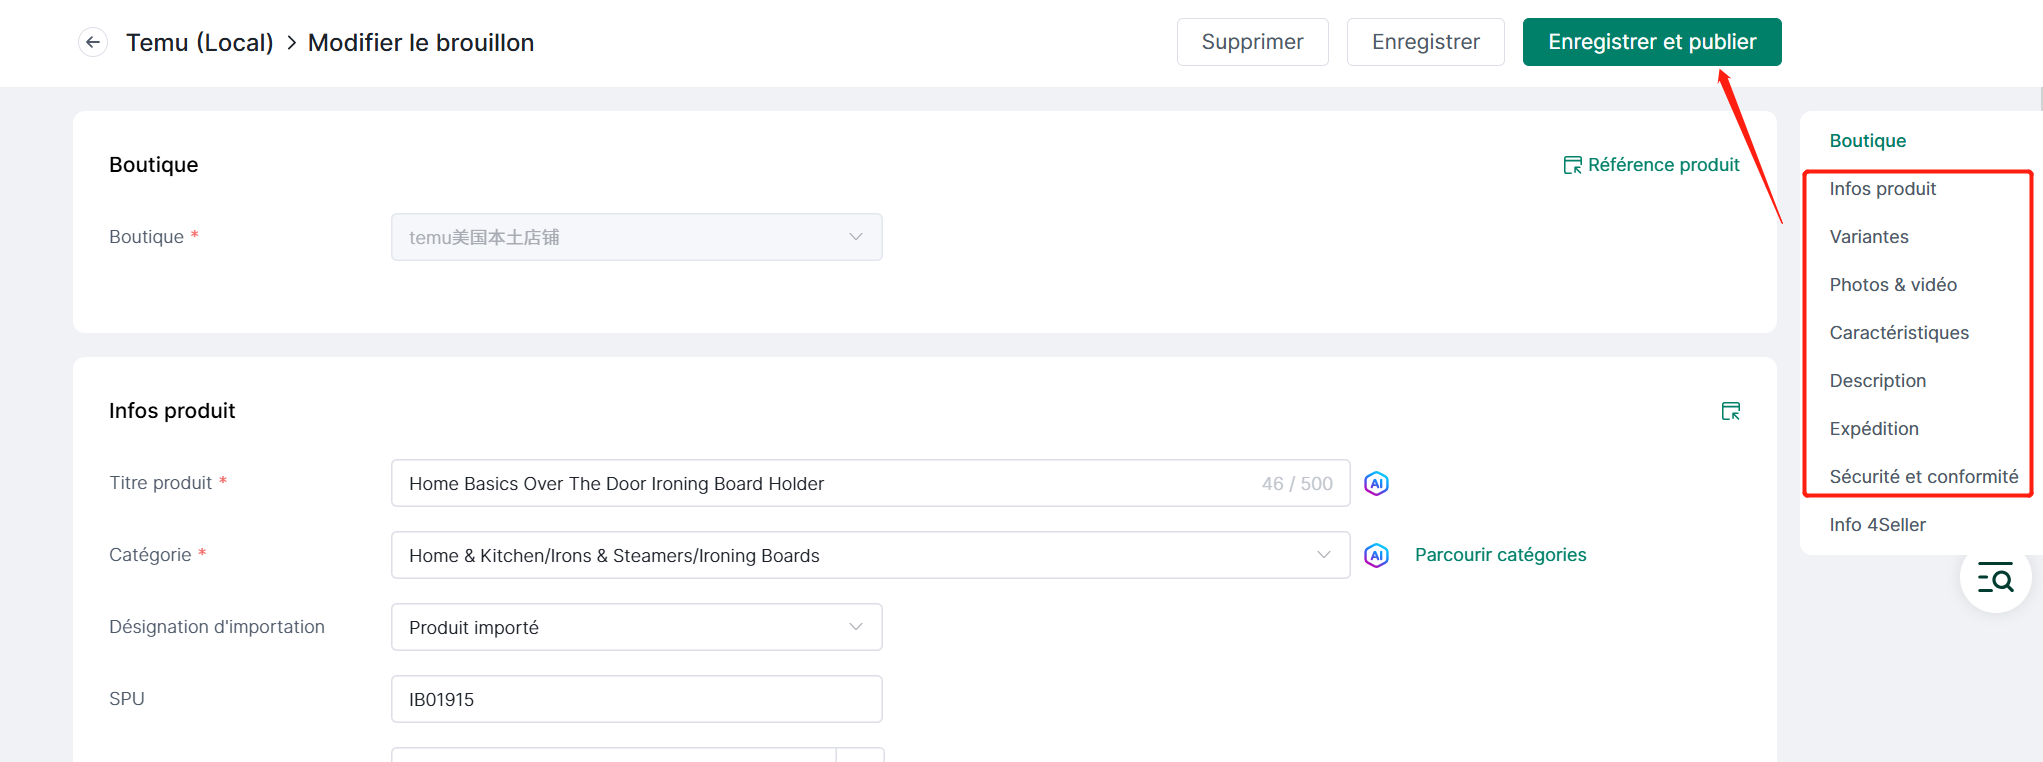Viewport: 2043px width, 762px height.
Task: Click the Désignation d'importation label
Action: pos(217,627)
